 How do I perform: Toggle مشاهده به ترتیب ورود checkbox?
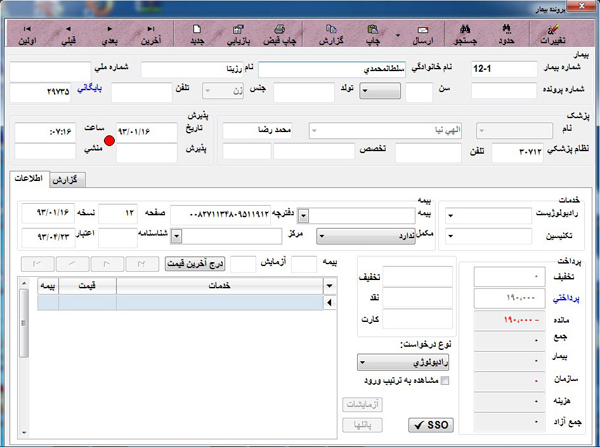coord(445,380)
